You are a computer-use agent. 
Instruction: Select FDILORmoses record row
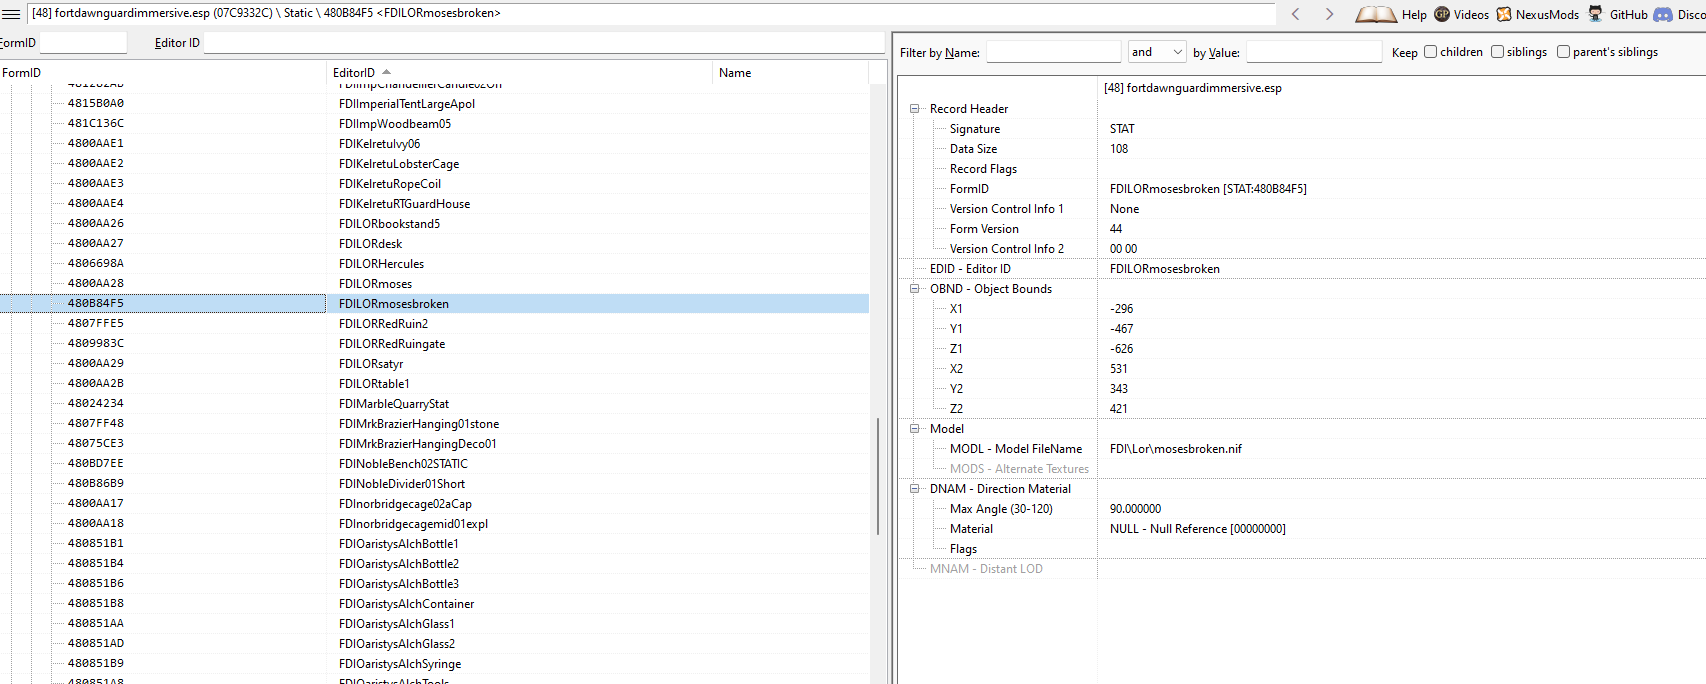[x=434, y=284]
